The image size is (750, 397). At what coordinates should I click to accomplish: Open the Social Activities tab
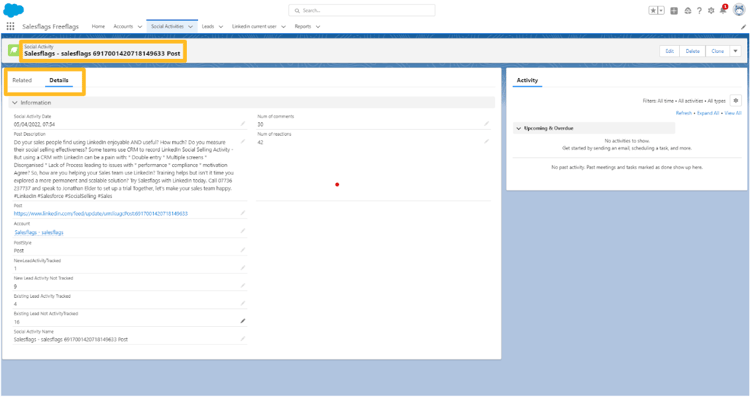coord(167,26)
